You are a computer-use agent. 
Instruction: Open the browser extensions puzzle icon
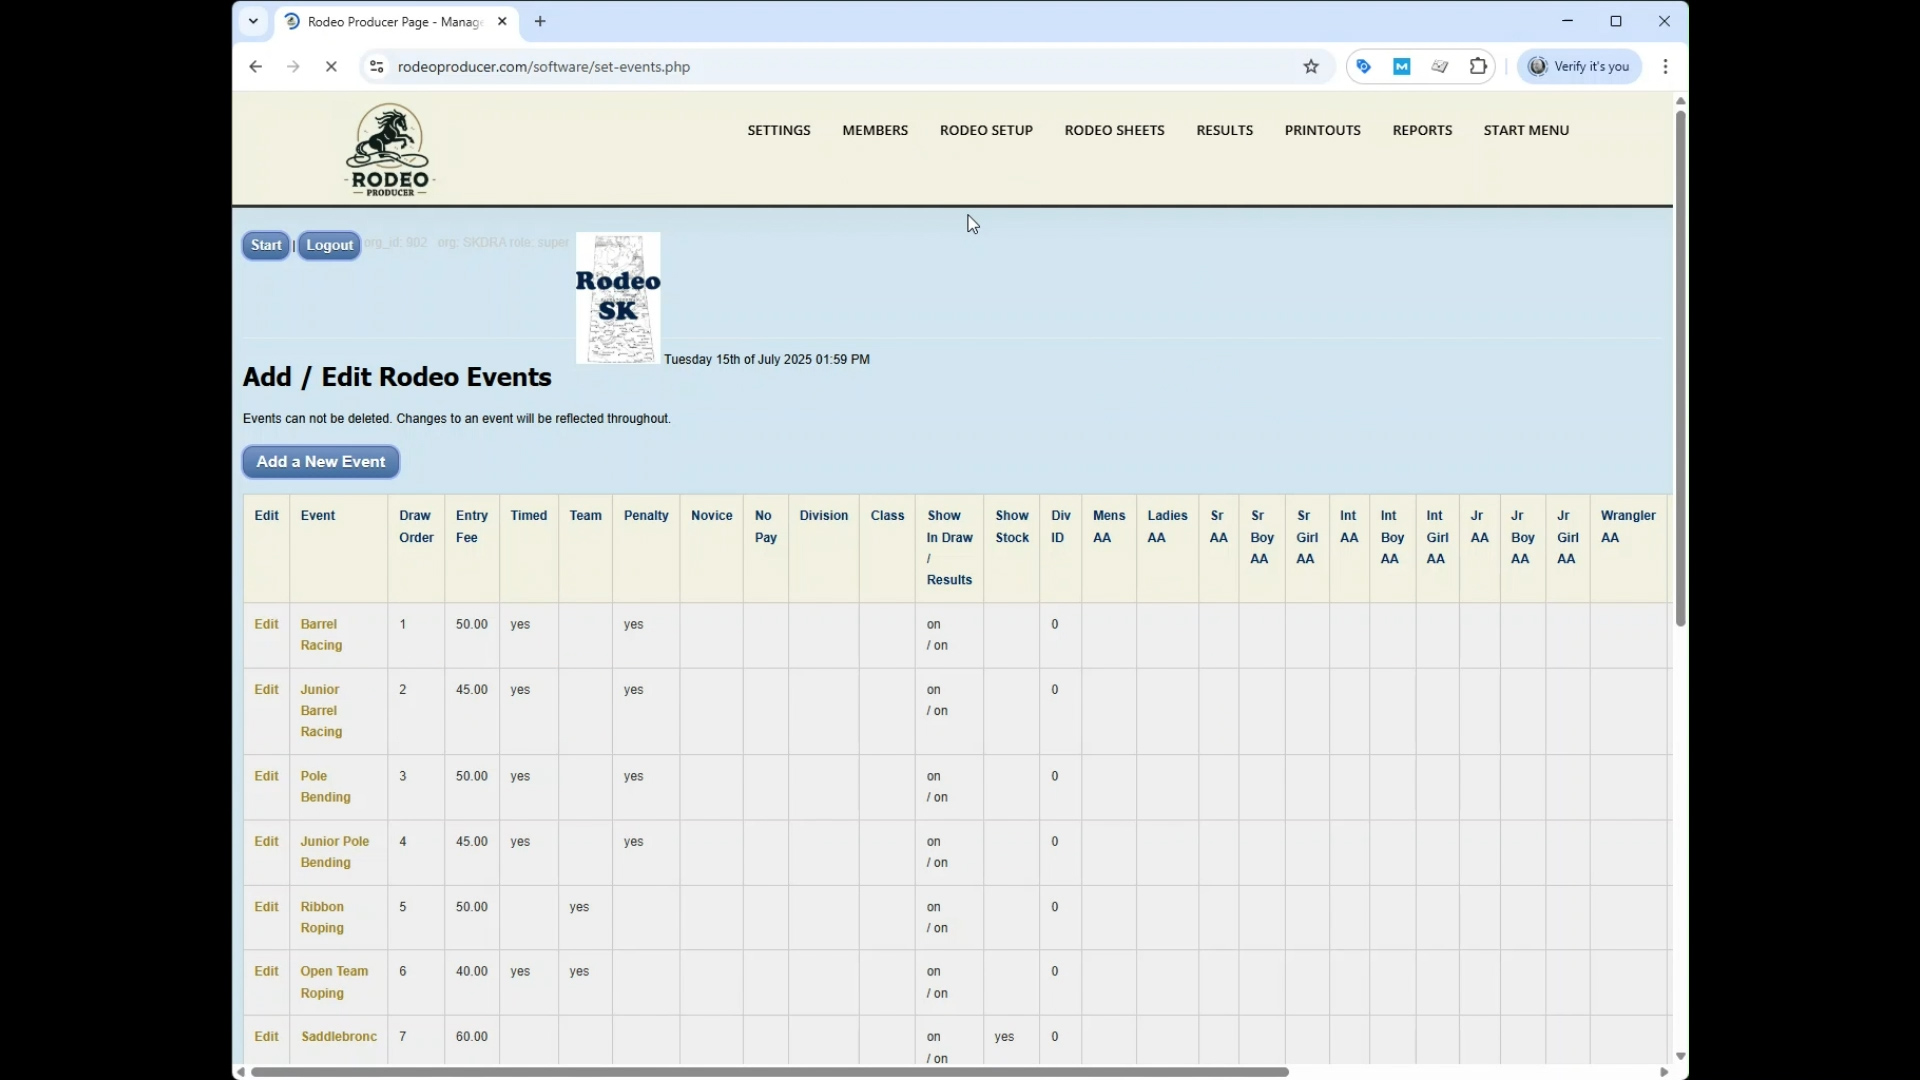click(x=1478, y=66)
